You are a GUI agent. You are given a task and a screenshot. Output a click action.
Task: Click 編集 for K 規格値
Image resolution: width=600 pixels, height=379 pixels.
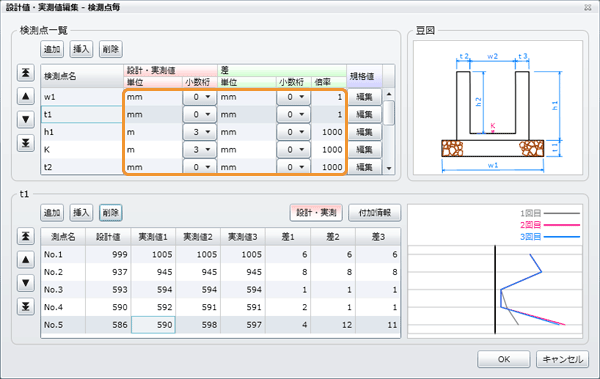[x=364, y=150]
